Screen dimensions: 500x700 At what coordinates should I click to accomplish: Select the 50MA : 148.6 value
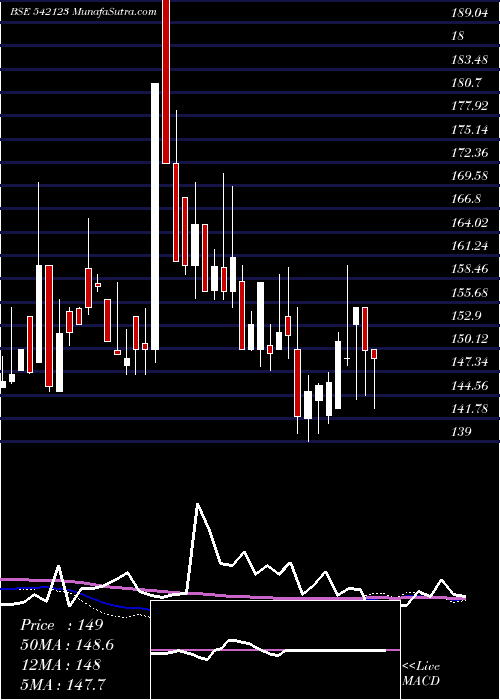[x=67, y=645]
